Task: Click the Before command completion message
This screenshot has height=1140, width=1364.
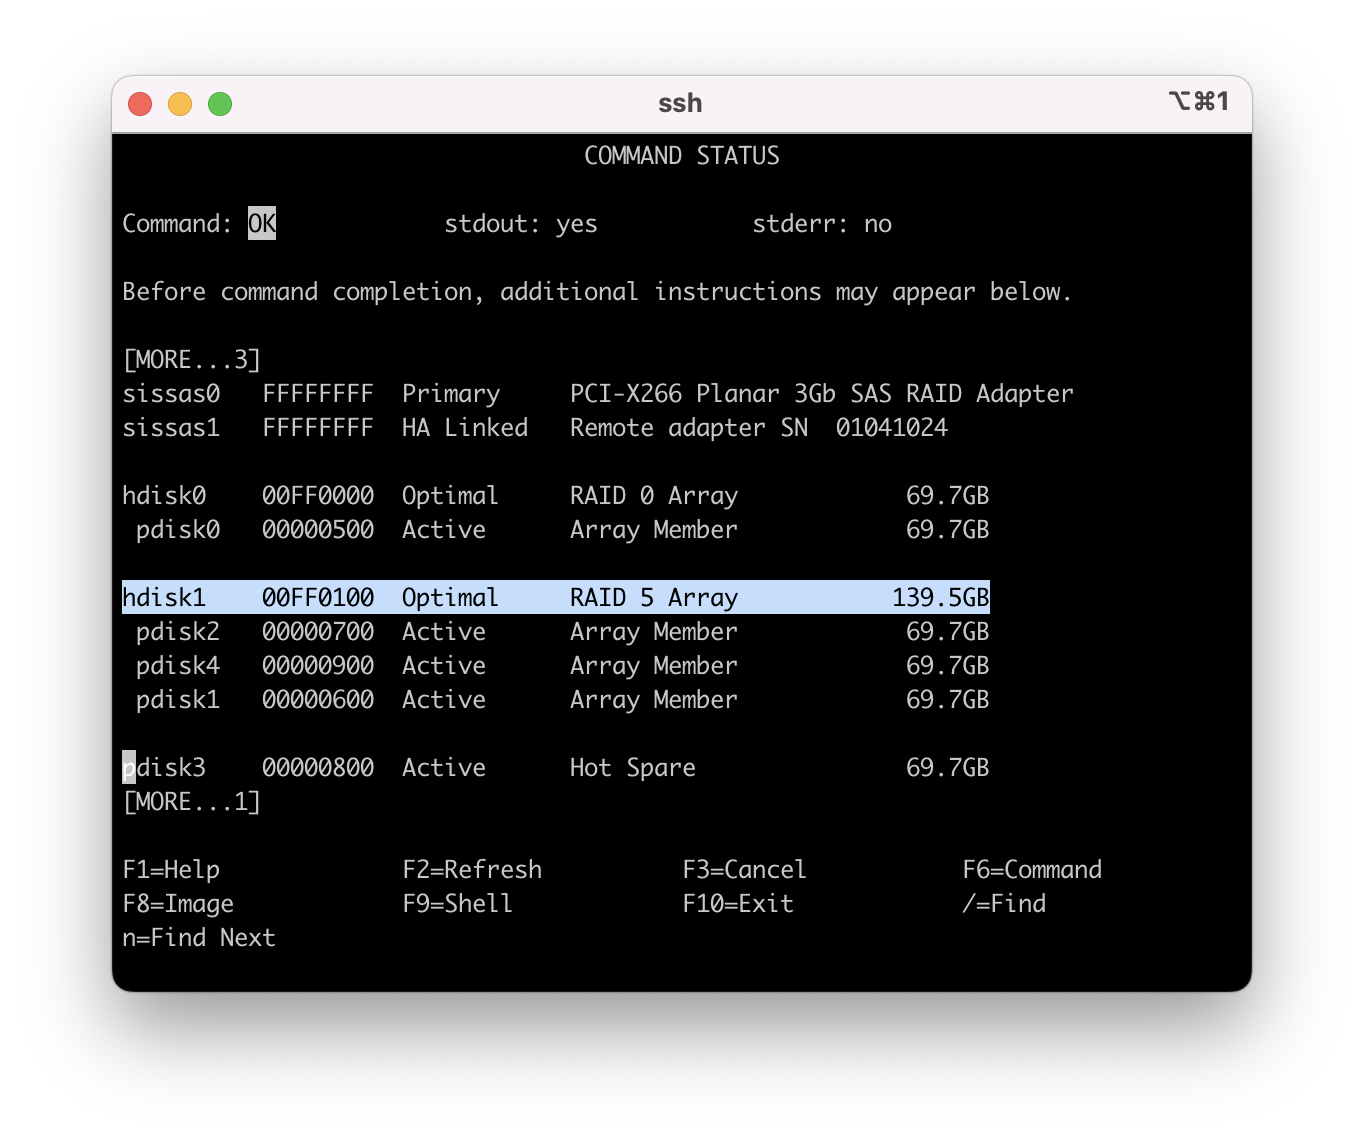Action: point(597,292)
